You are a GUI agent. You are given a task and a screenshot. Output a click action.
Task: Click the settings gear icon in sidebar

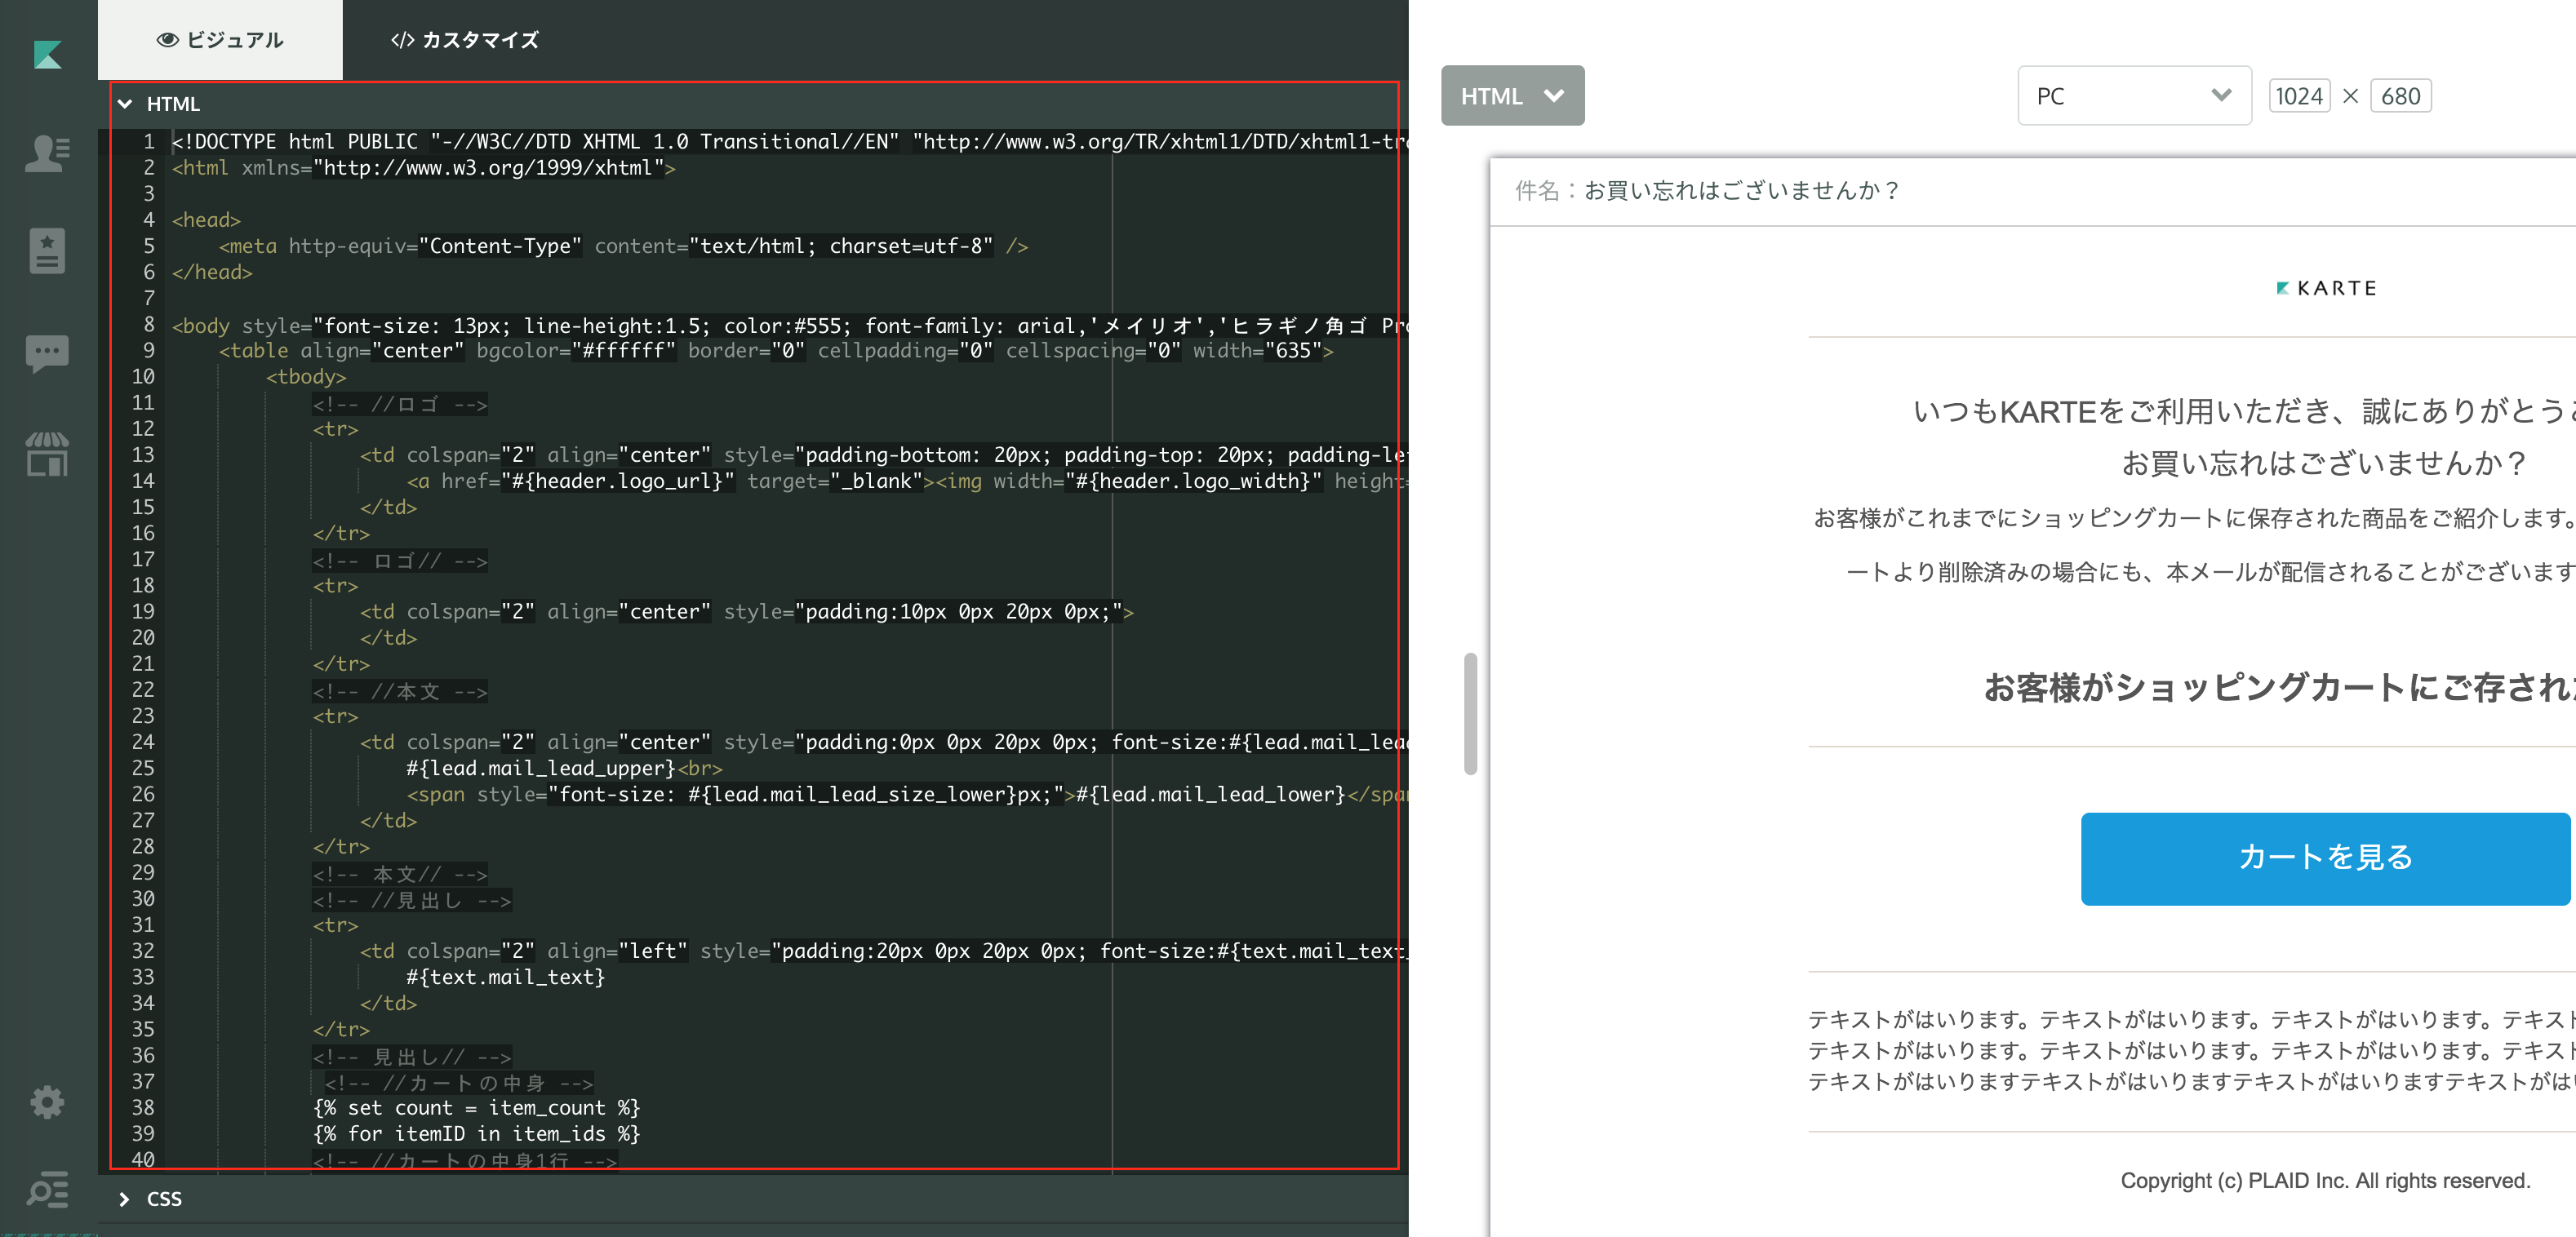[44, 1102]
